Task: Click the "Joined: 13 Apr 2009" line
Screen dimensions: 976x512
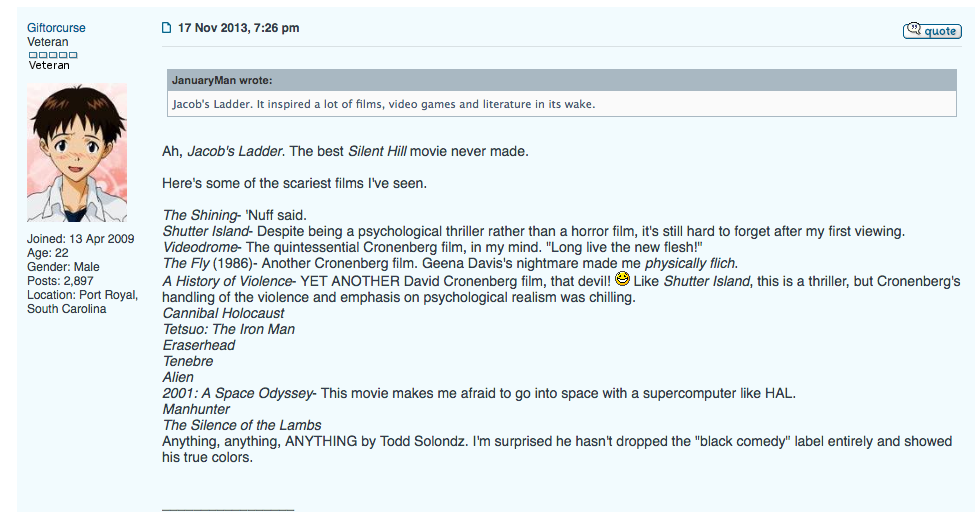Action: (80, 239)
